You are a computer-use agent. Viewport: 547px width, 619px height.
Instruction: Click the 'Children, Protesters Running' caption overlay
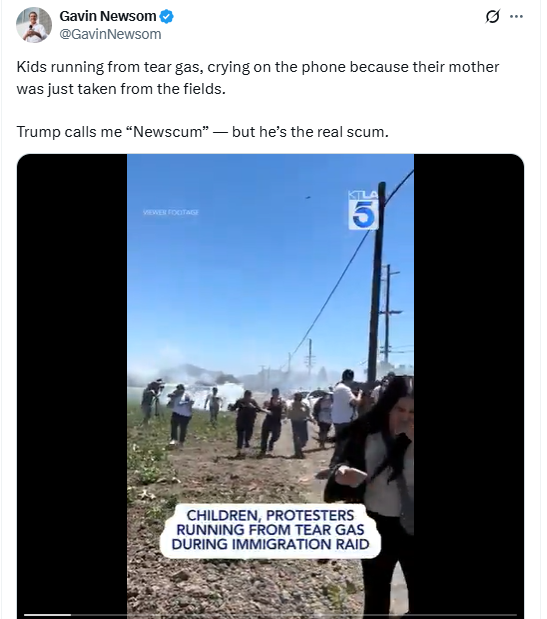tap(270, 530)
